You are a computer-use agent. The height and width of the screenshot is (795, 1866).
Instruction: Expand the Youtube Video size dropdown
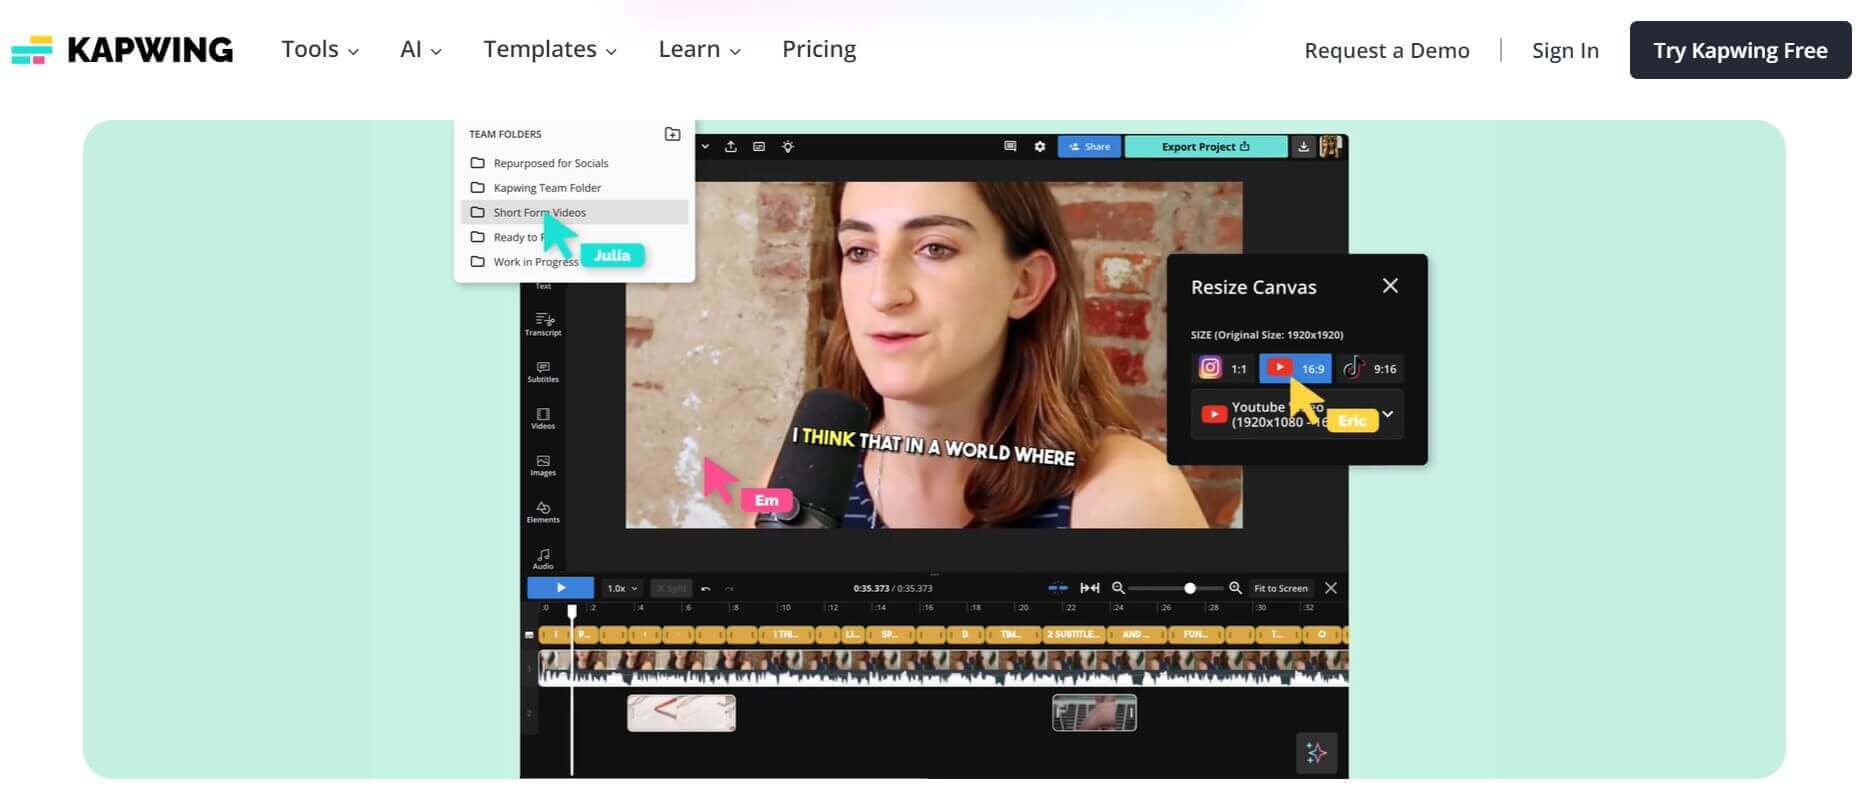[1297, 414]
